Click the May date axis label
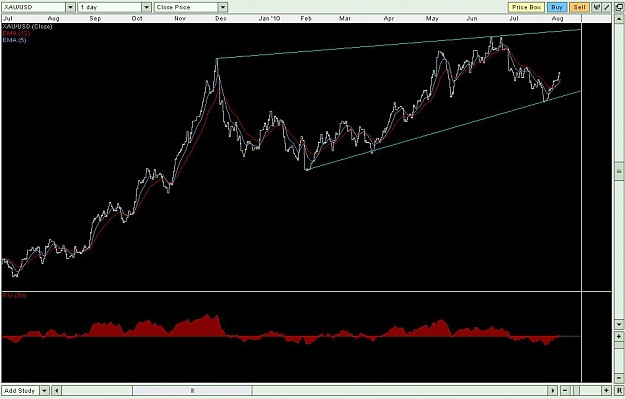625x399 pixels. pyautogui.click(x=432, y=18)
